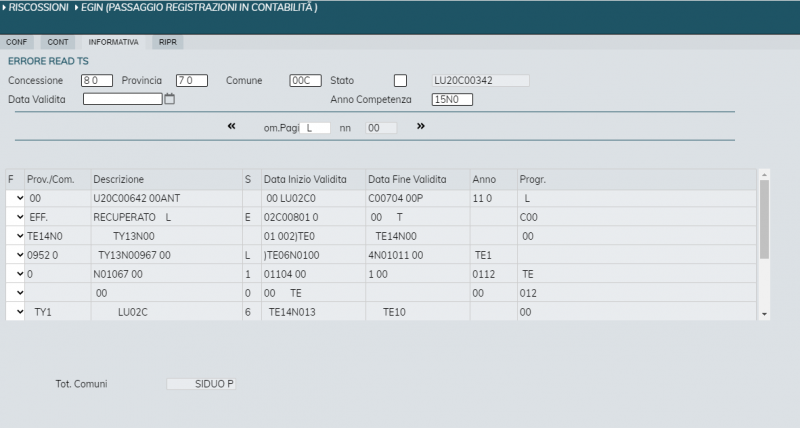Click the table scrollbar up arrow
Image resolution: width=800 pixels, height=428 pixels.
click(765, 175)
